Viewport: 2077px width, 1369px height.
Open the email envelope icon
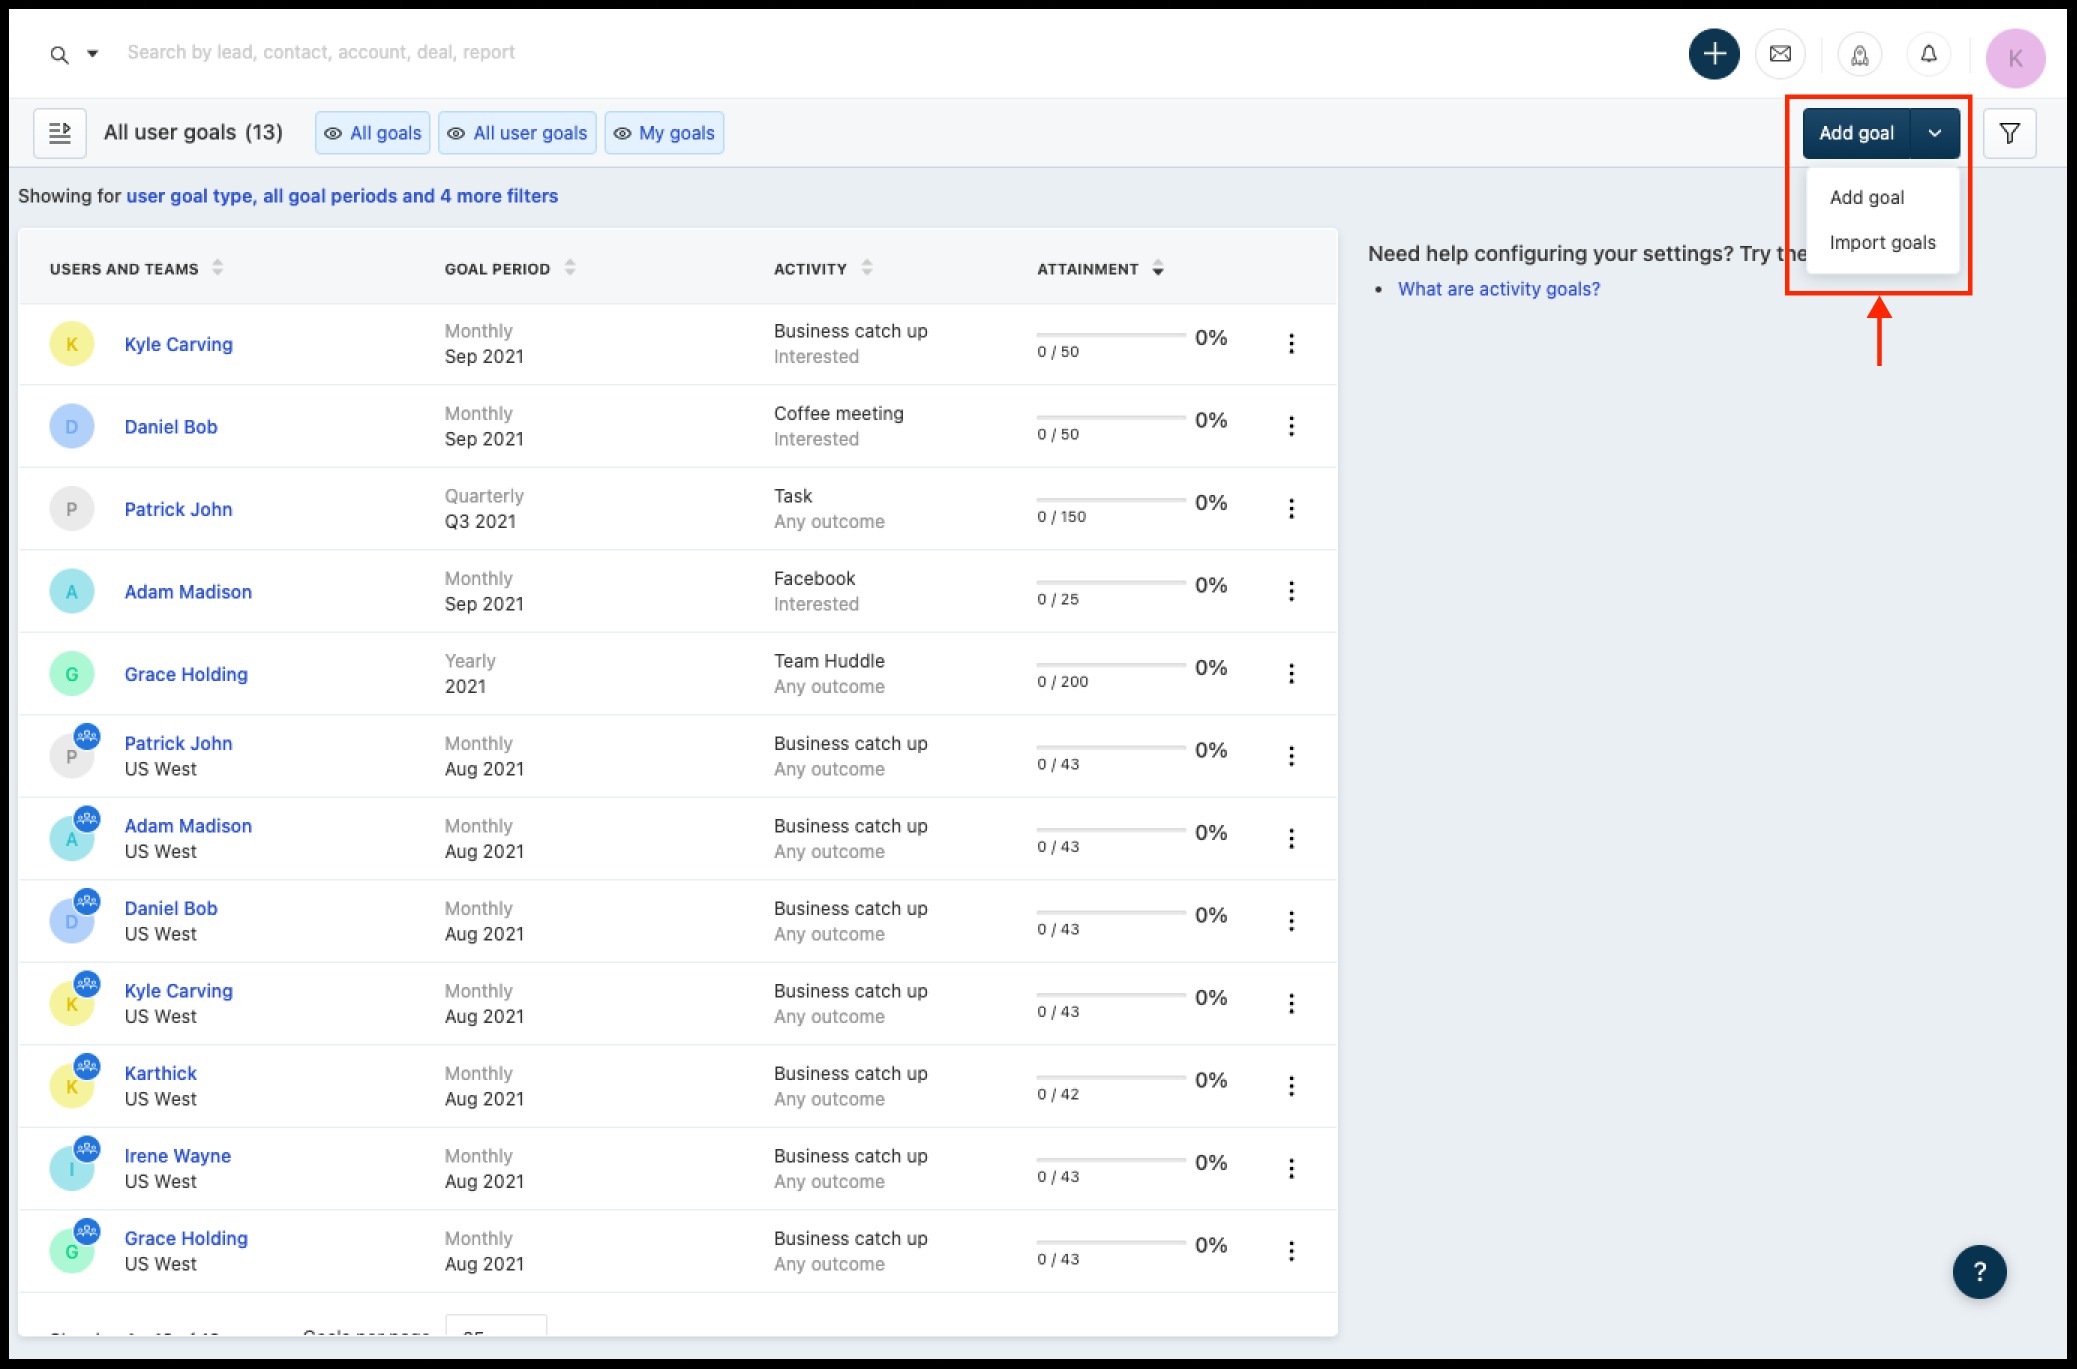pyautogui.click(x=1780, y=54)
